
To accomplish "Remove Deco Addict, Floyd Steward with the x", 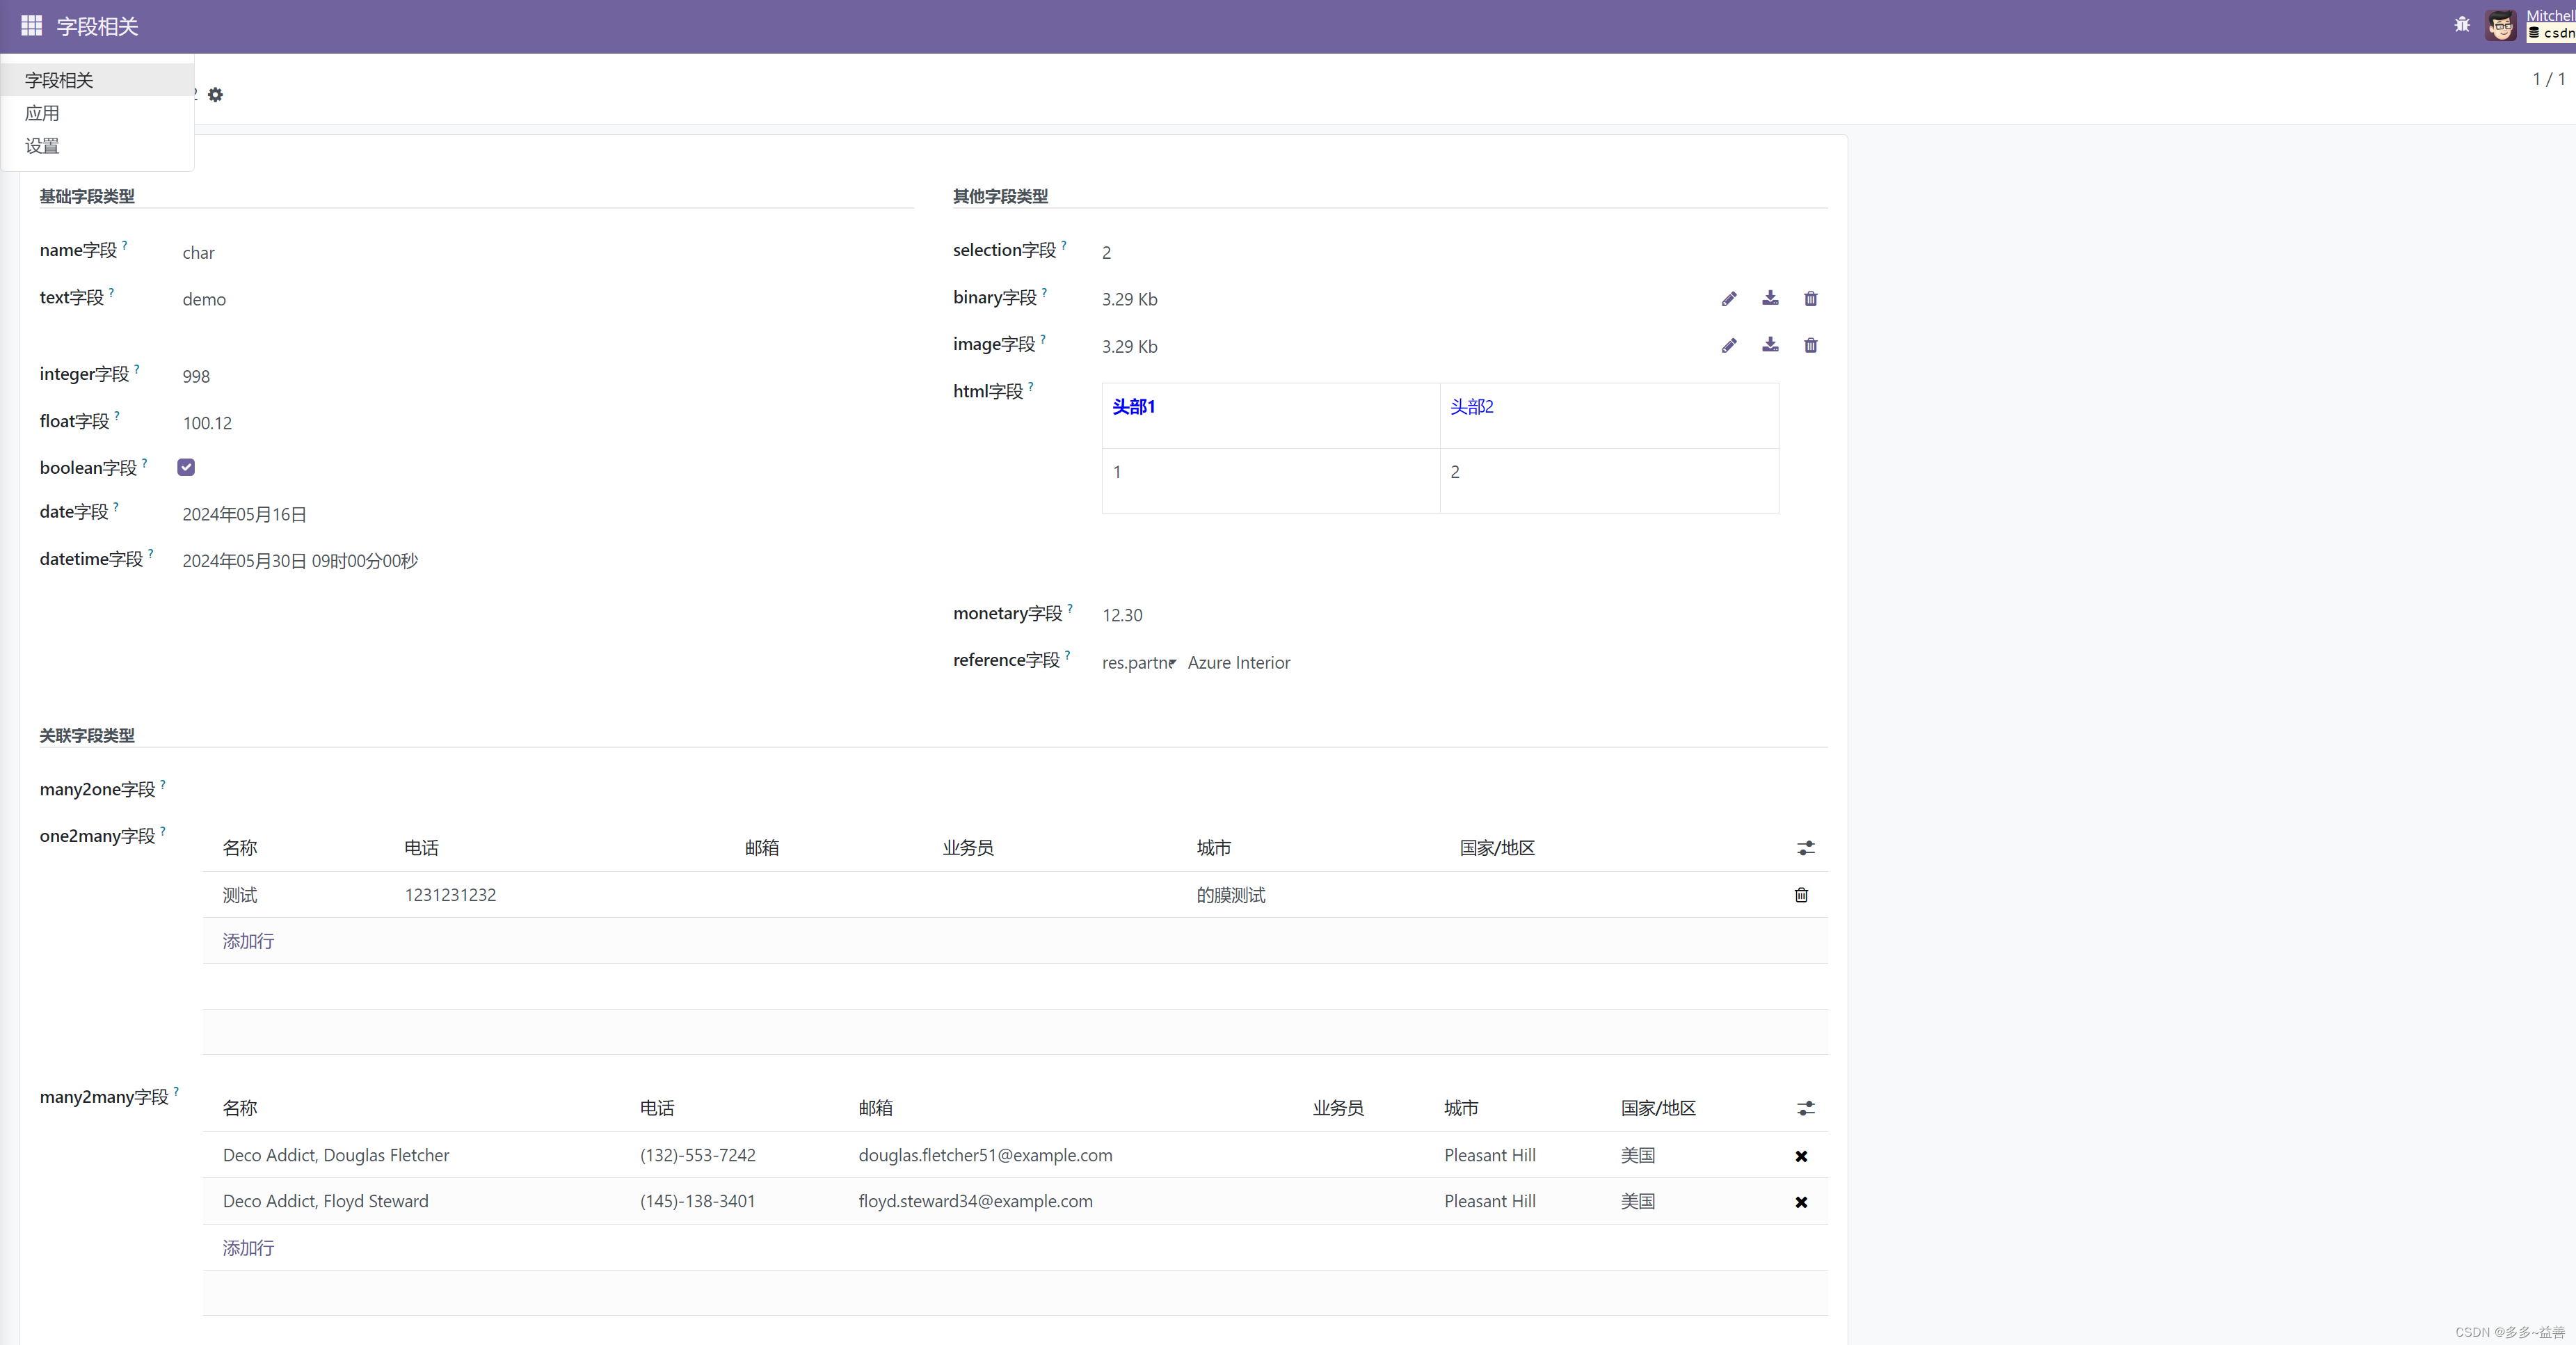I will (x=1800, y=1202).
